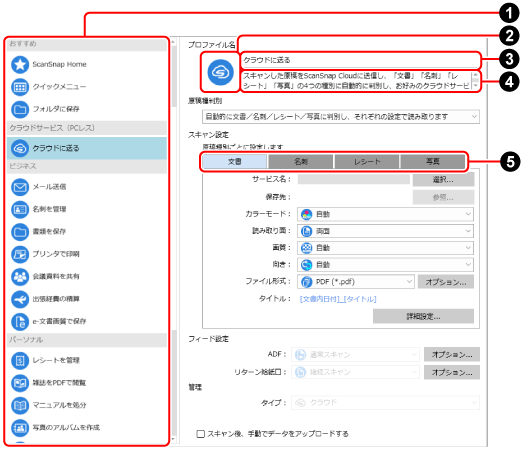Choose the e-文書画質で保存 icon
The width and height of the screenshot is (527, 459).
click(20, 322)
